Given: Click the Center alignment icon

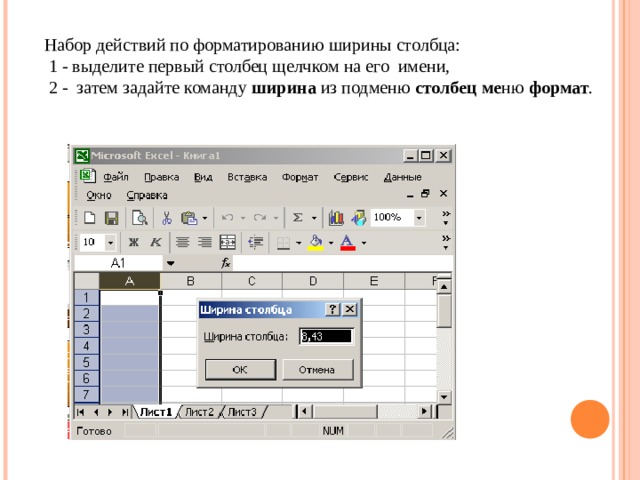Looking at the screenshot, I should [x=182, y=242].
